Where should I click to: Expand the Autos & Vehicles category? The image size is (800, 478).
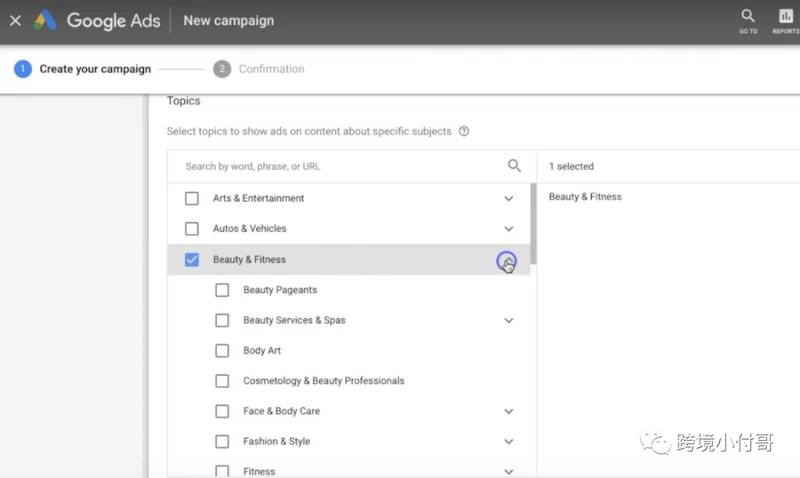click(x=509, y=229)
